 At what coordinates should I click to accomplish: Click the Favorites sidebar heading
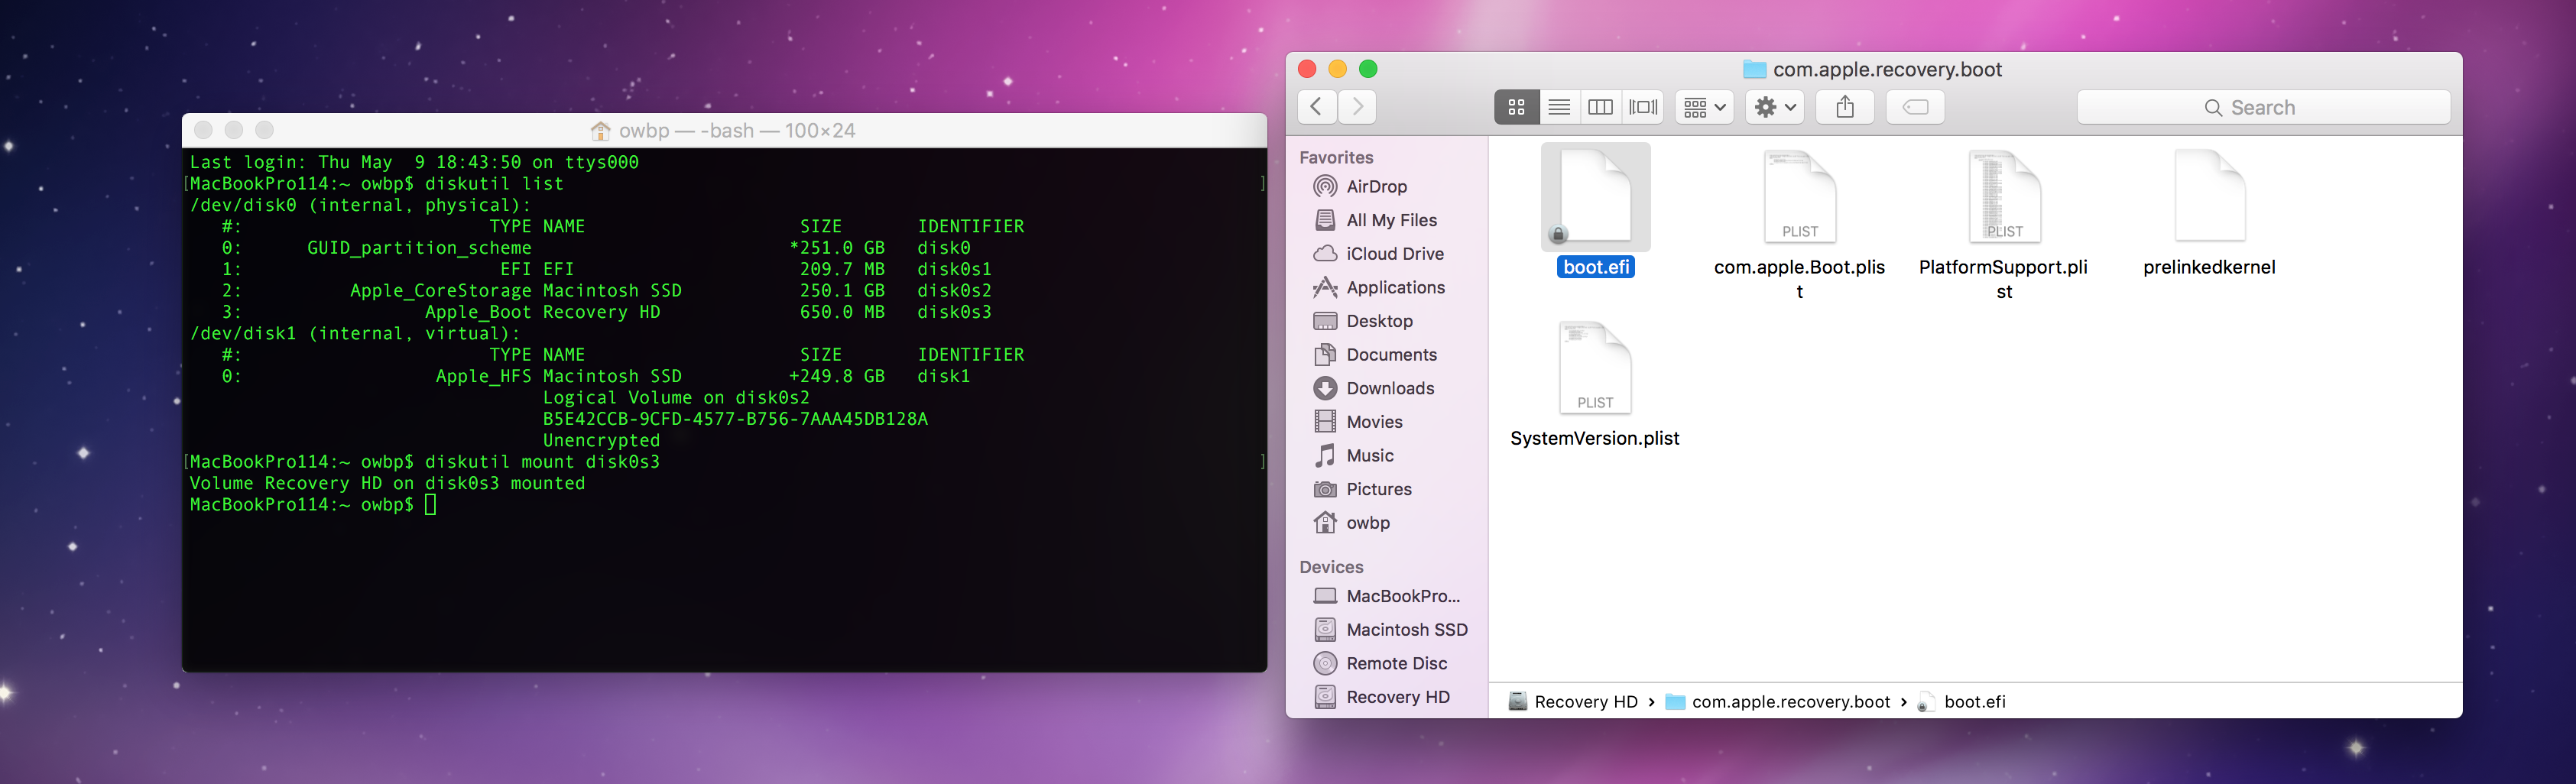click(1336, 158)
